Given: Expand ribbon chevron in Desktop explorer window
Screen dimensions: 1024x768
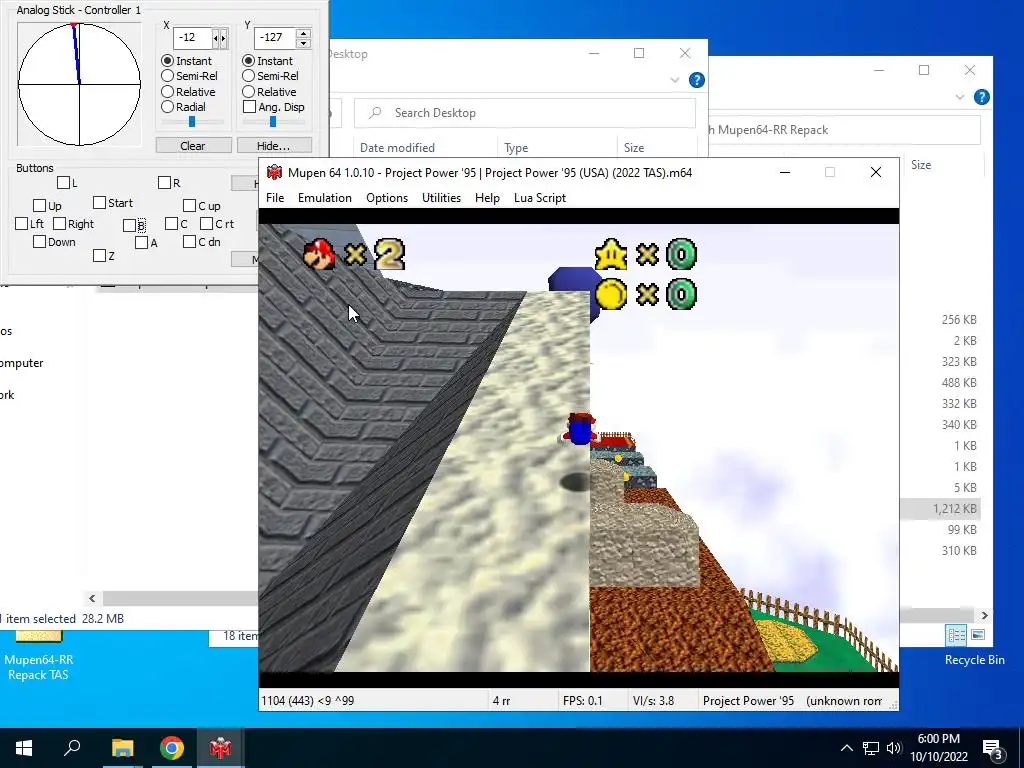Looking at the screenshot, I should [x=675, y=80].
